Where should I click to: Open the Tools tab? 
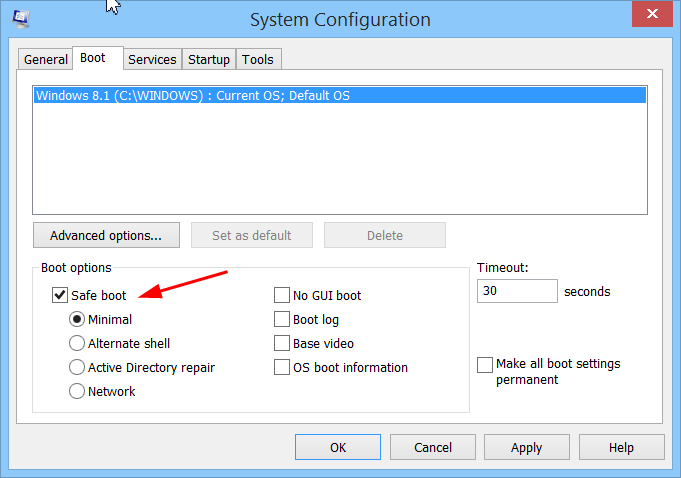[257, 59]
